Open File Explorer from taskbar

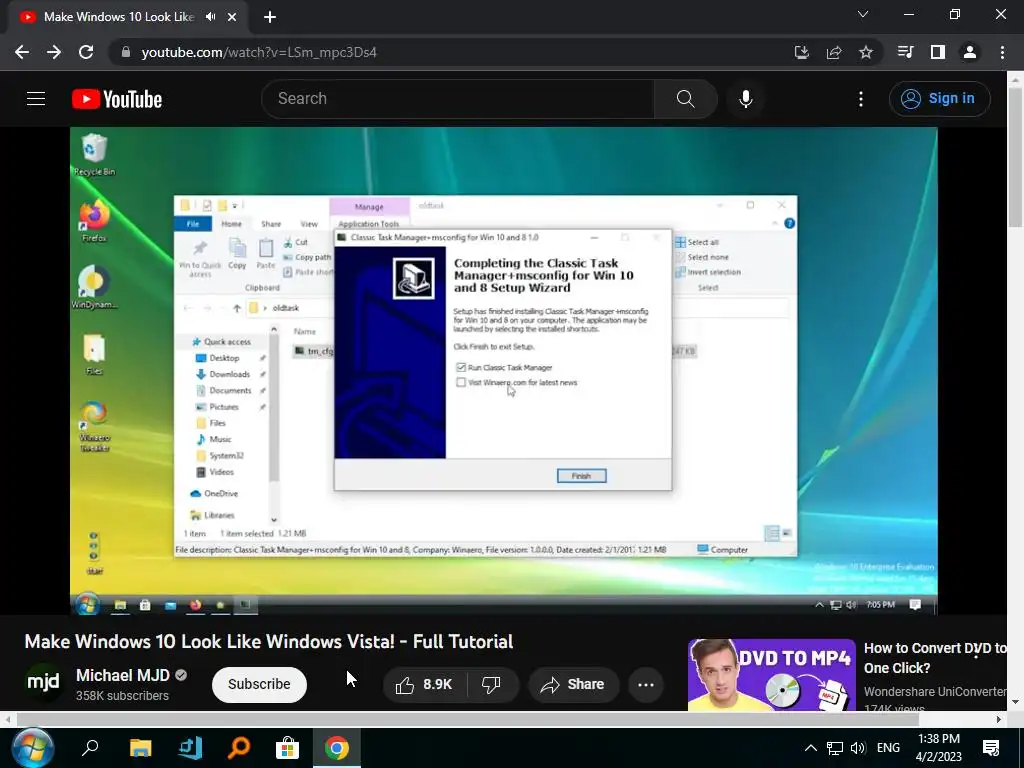[x=140, y=748]
